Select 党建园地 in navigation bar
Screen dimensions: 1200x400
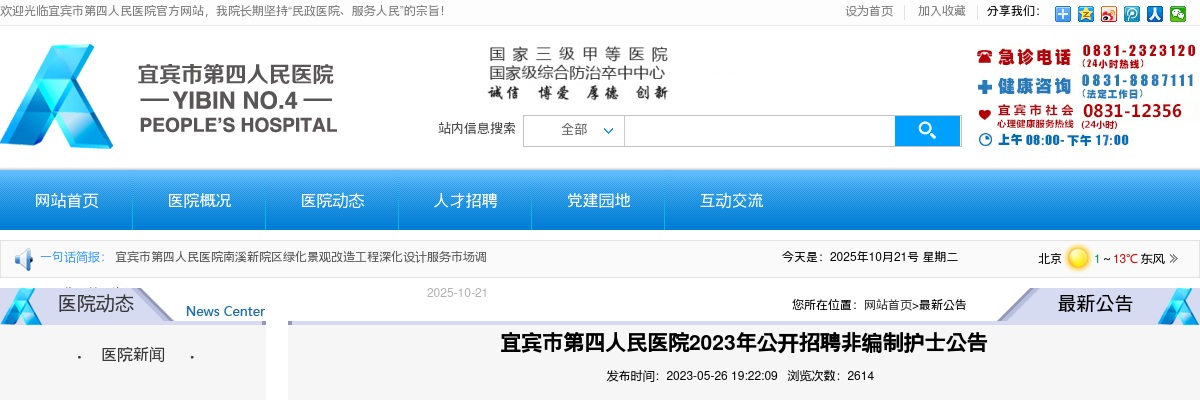[599, 201]
